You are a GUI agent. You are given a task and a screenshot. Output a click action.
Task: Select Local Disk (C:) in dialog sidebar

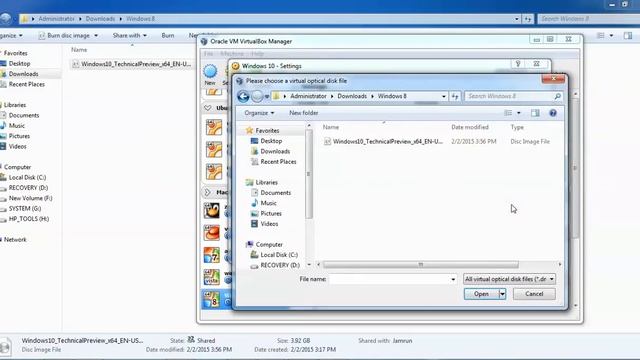coord(274,255)
